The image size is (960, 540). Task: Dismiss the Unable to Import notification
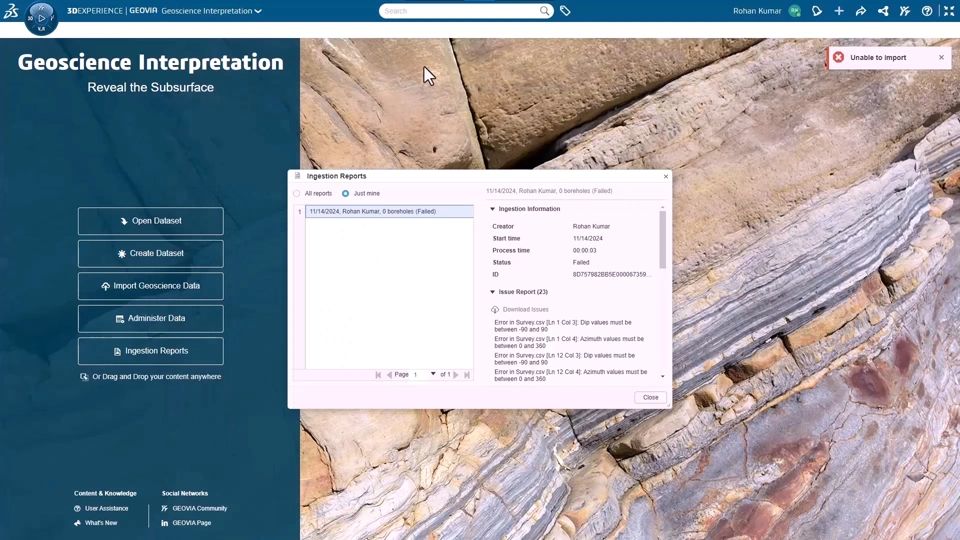[x=942, y=57]
